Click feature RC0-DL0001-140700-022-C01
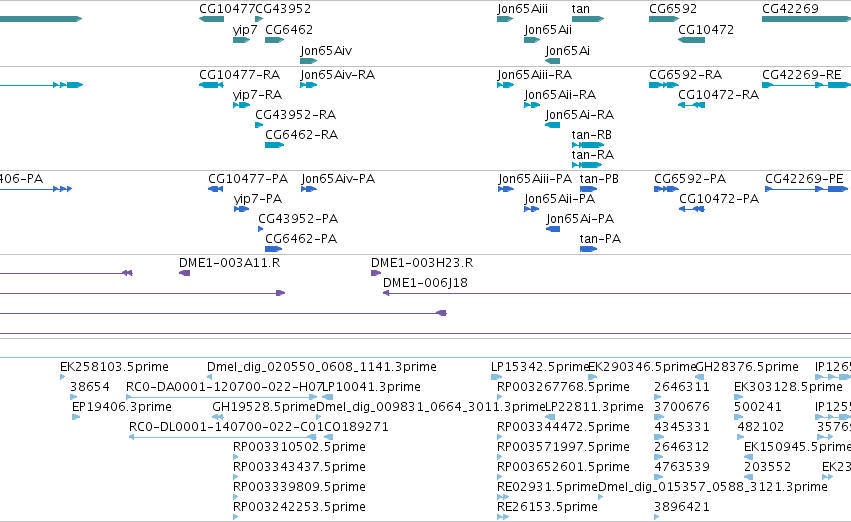 point(227,427)
